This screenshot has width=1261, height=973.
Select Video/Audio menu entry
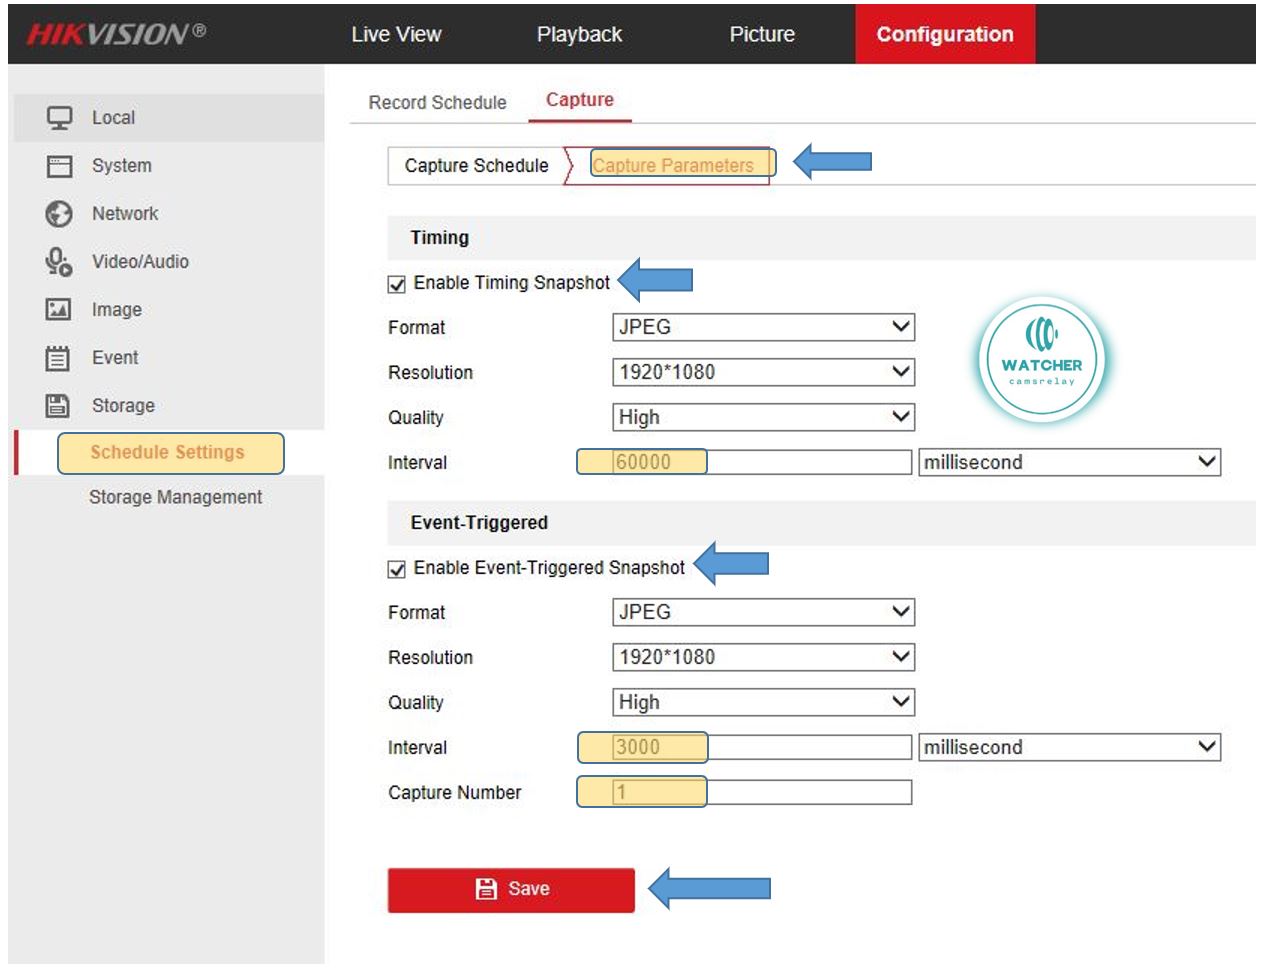click(169, 262)
